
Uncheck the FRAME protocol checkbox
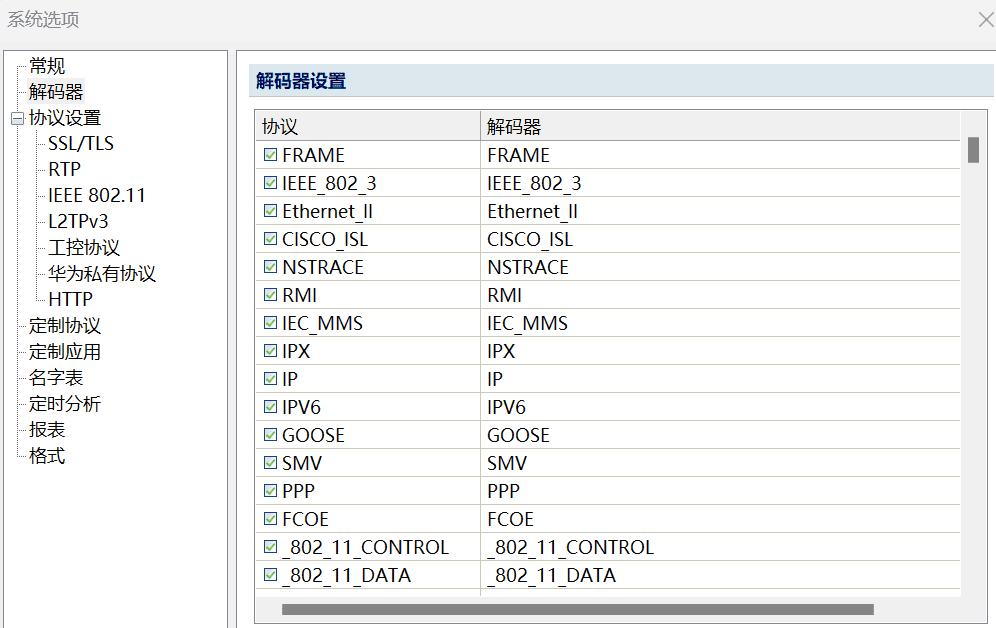270,155
